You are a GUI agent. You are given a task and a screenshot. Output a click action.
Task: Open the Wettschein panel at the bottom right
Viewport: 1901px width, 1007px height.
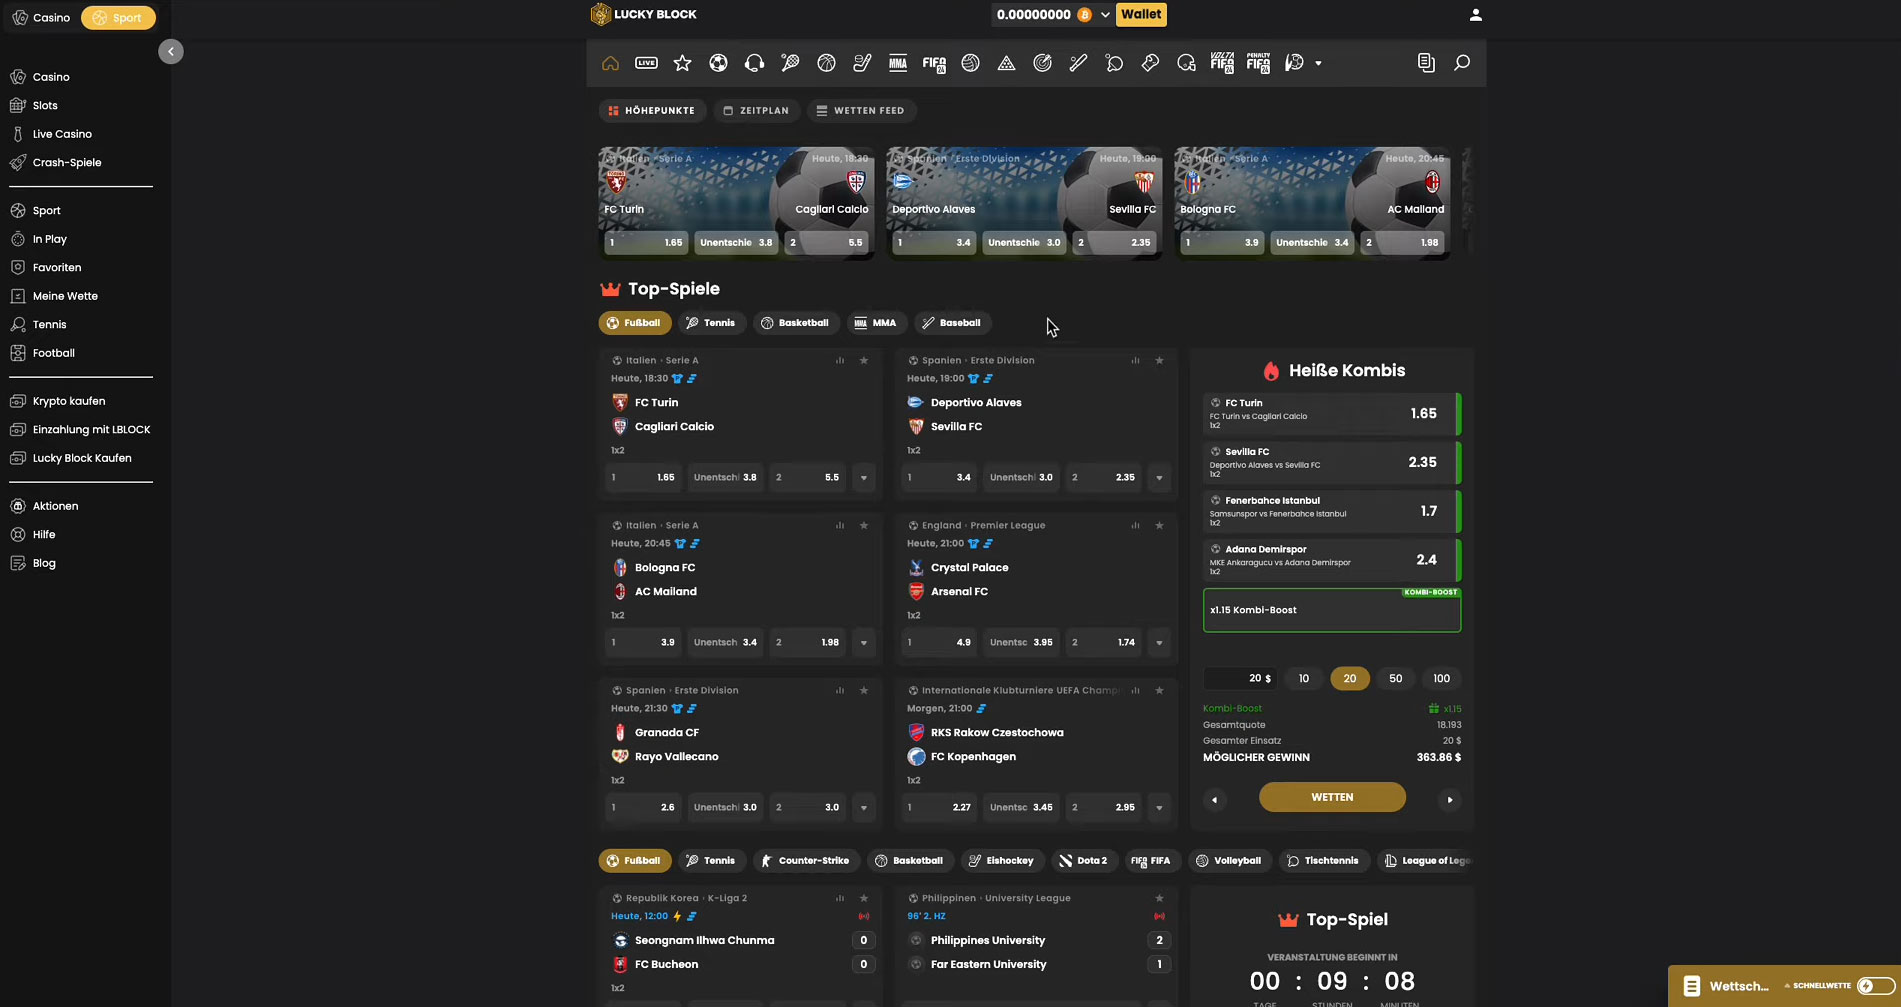[x=1728, y=986]
